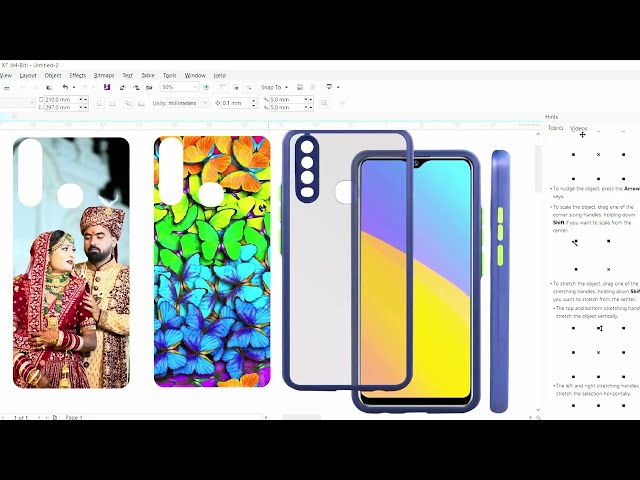Click the nudge distance 0.1 mm field
Image resolution: width=640 pixels, height=480 pixels.
point(236,103)
